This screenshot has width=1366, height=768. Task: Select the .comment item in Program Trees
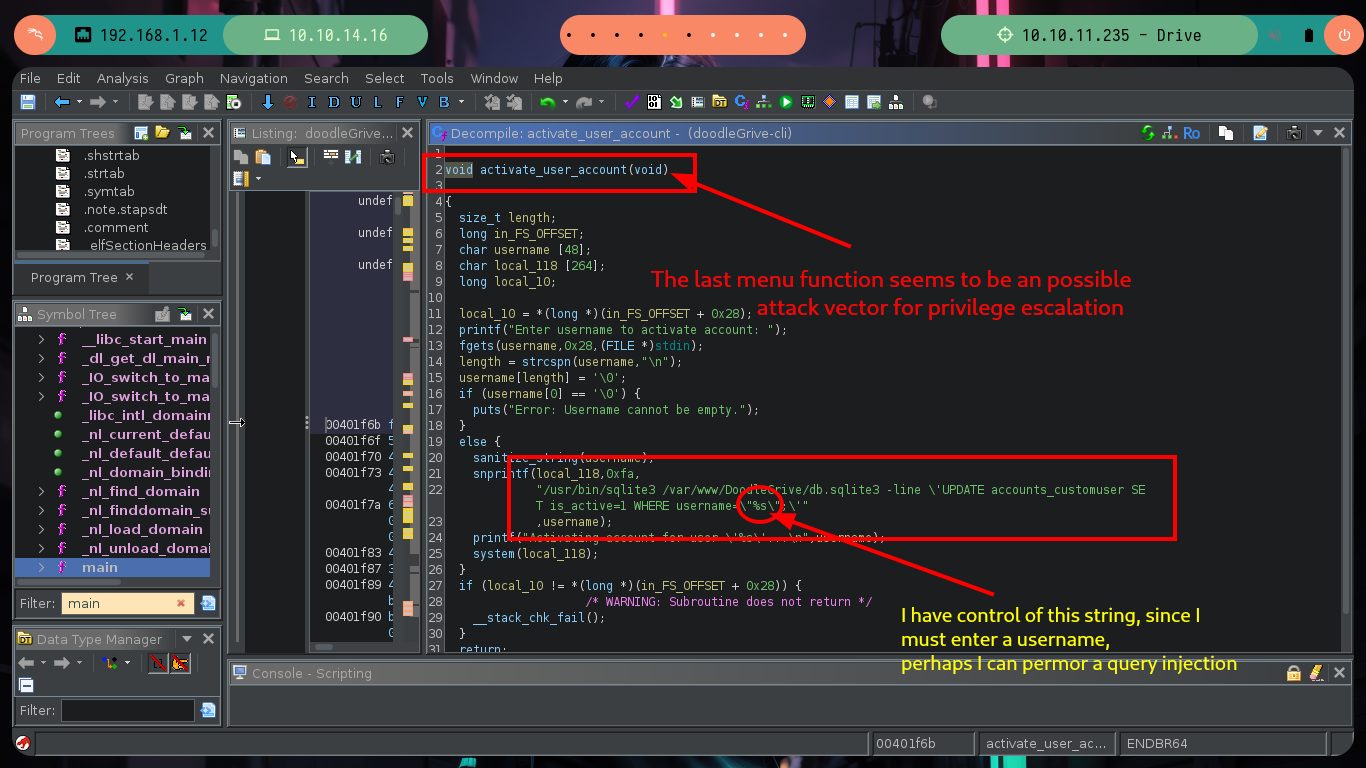point(116,227)
